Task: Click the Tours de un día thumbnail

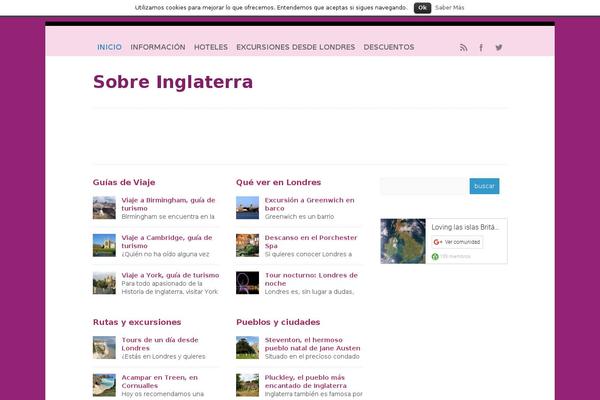Action: (x=104, y=347)
